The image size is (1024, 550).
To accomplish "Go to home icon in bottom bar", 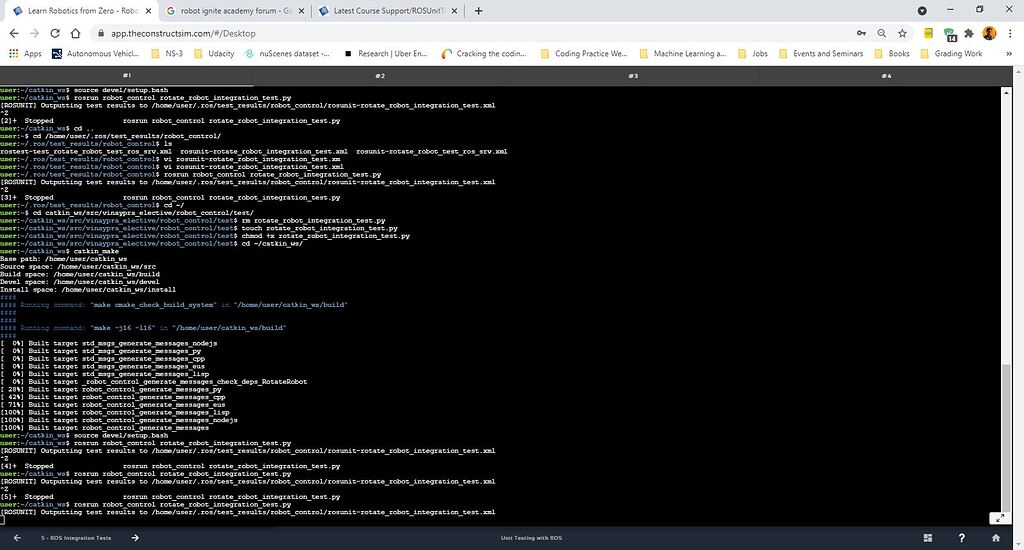I will pyautogui.click(x=995, y=538).
